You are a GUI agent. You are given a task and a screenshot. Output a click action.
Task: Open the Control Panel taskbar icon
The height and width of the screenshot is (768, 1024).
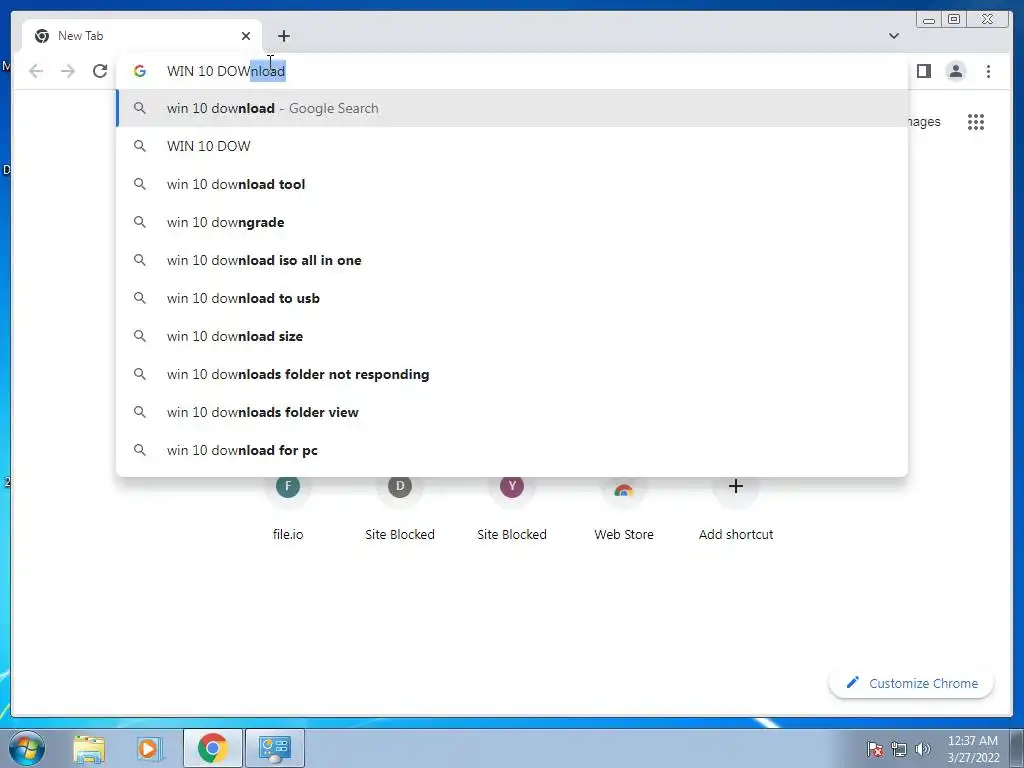coord(275,748)
